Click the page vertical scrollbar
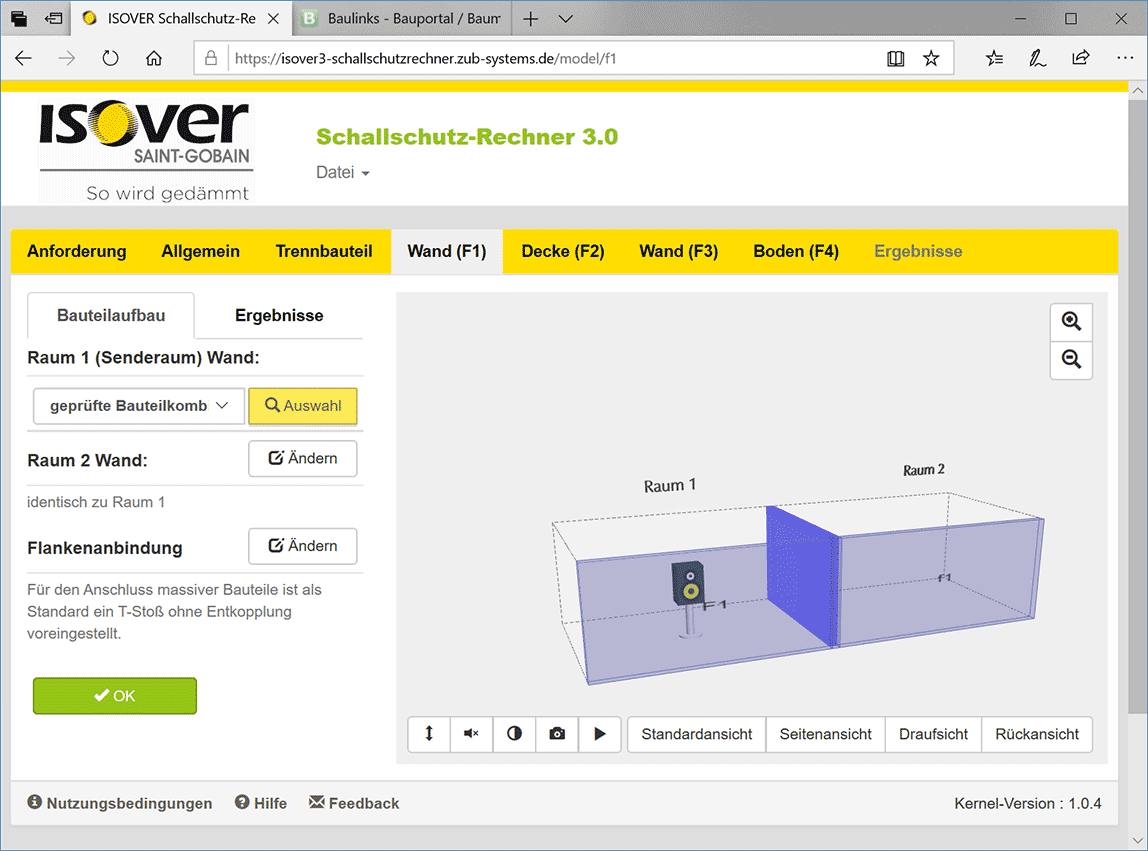The height and width of the screenshot is (851, 1148). [1137, 406]
